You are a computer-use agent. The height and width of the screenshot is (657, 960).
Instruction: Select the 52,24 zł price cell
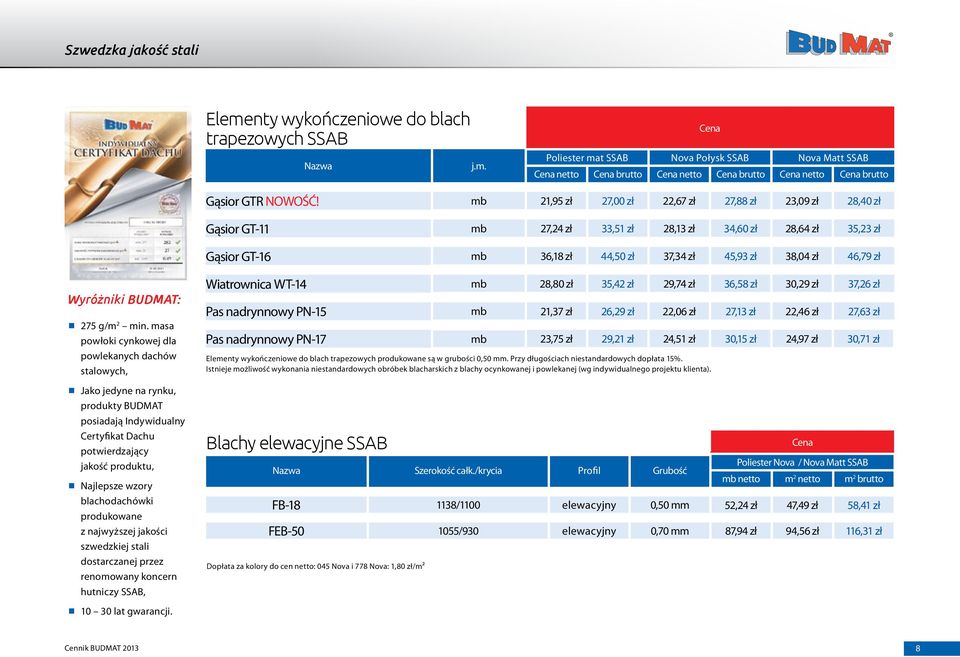click(740, 505)
